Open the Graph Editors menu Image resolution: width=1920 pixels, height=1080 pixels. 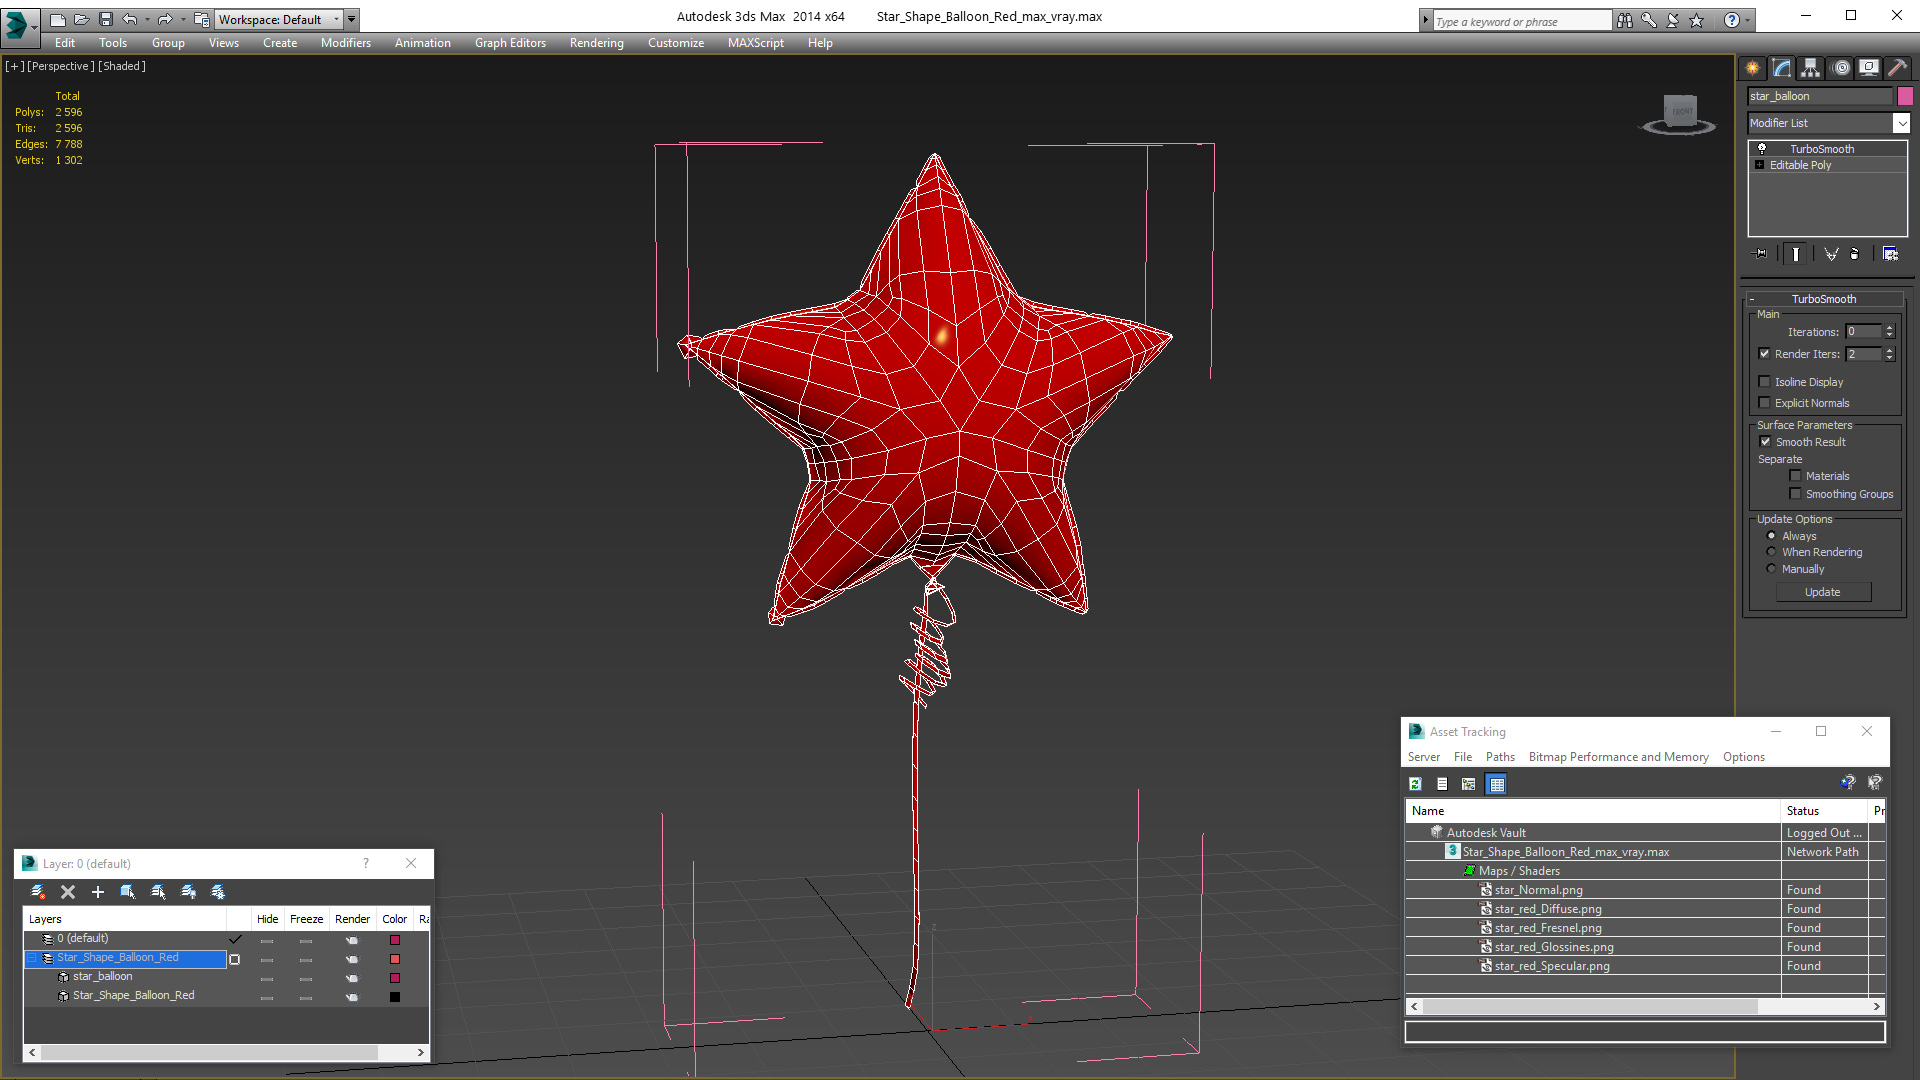[x=510, y=43]
